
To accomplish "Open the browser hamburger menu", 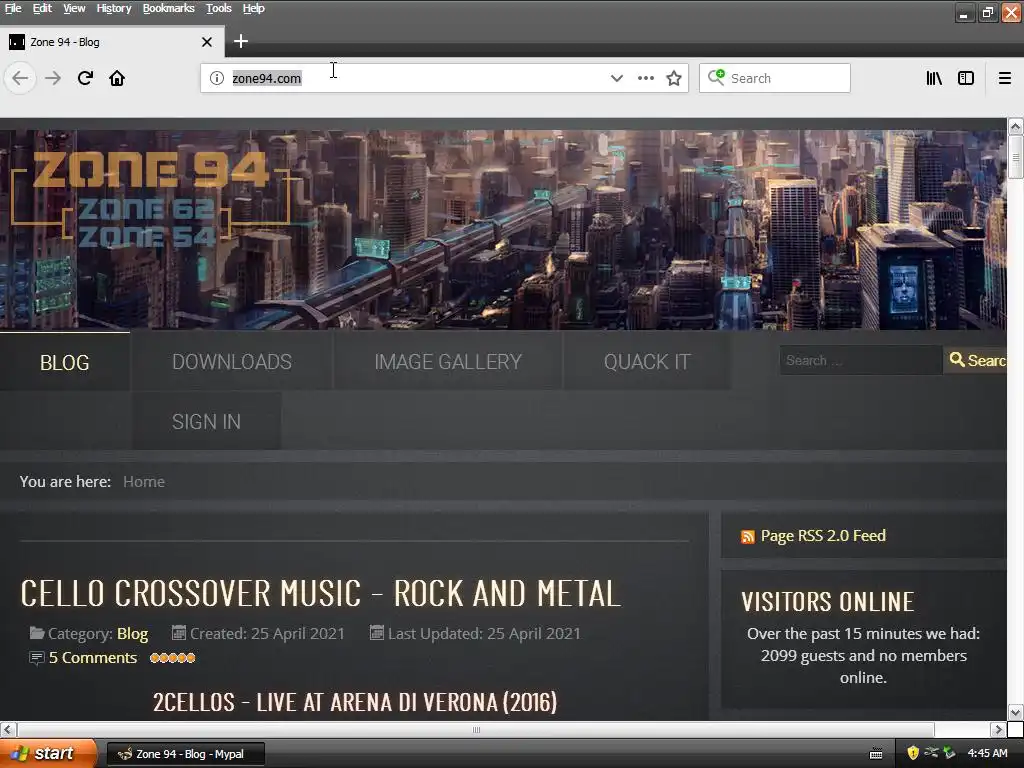I will [1004, 78].
